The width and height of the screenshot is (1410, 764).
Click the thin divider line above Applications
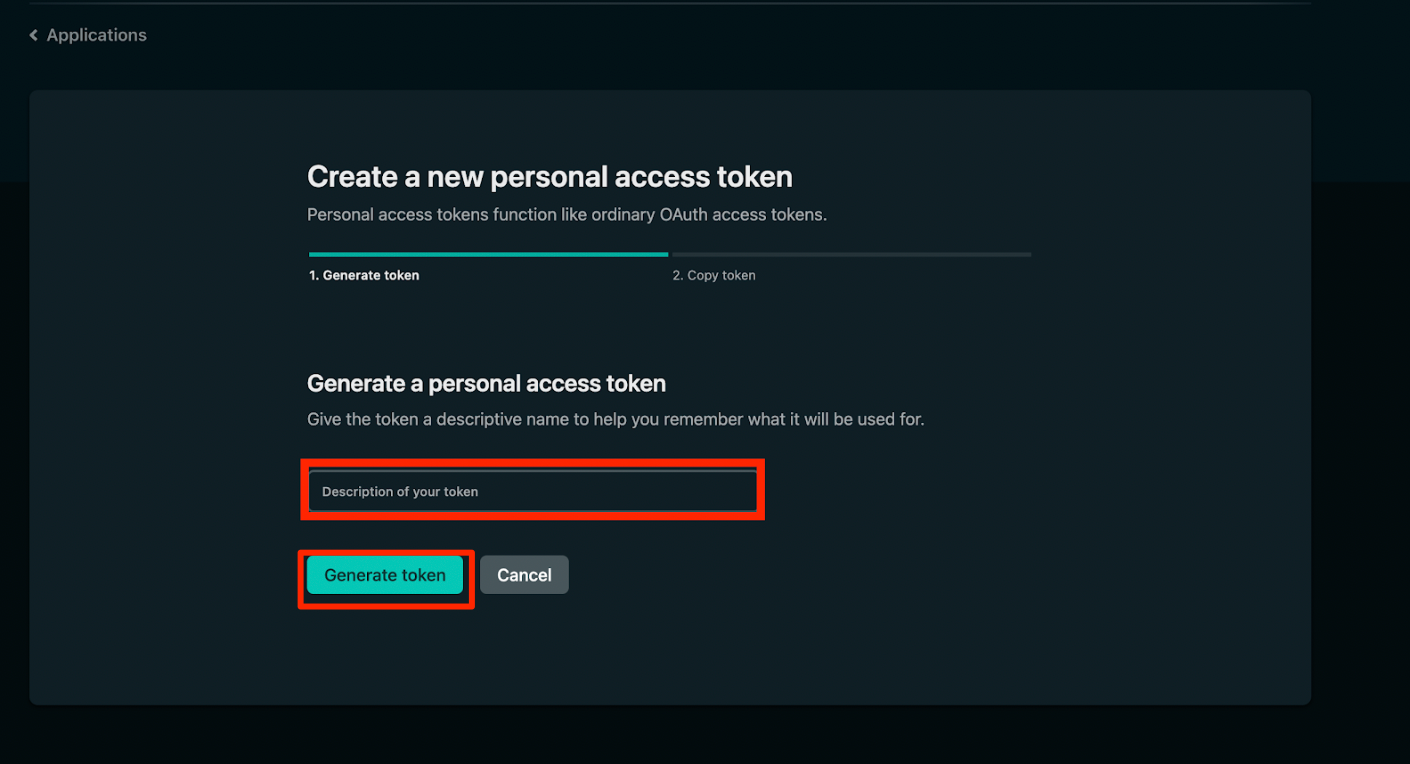[670, 4]
